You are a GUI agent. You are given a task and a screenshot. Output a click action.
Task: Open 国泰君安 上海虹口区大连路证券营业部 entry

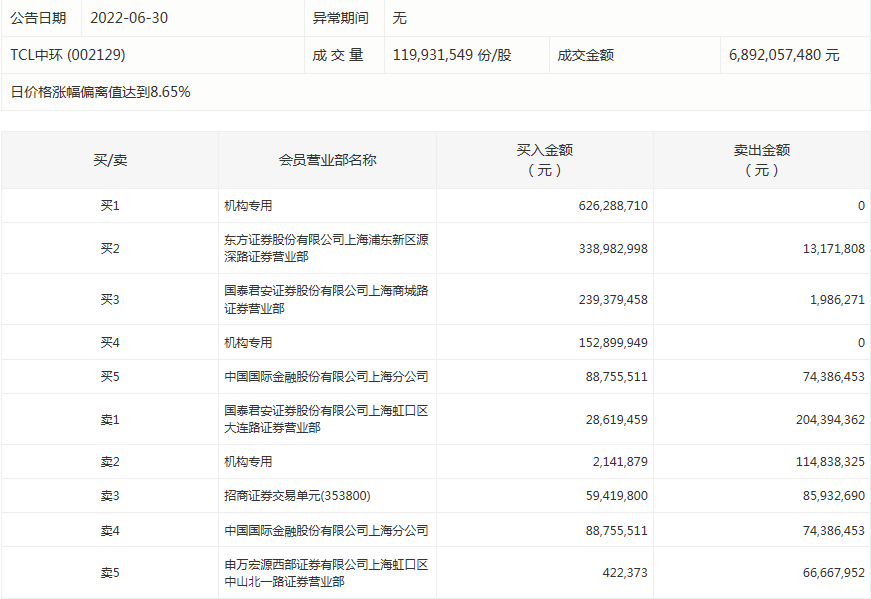(x=326, y=419)
